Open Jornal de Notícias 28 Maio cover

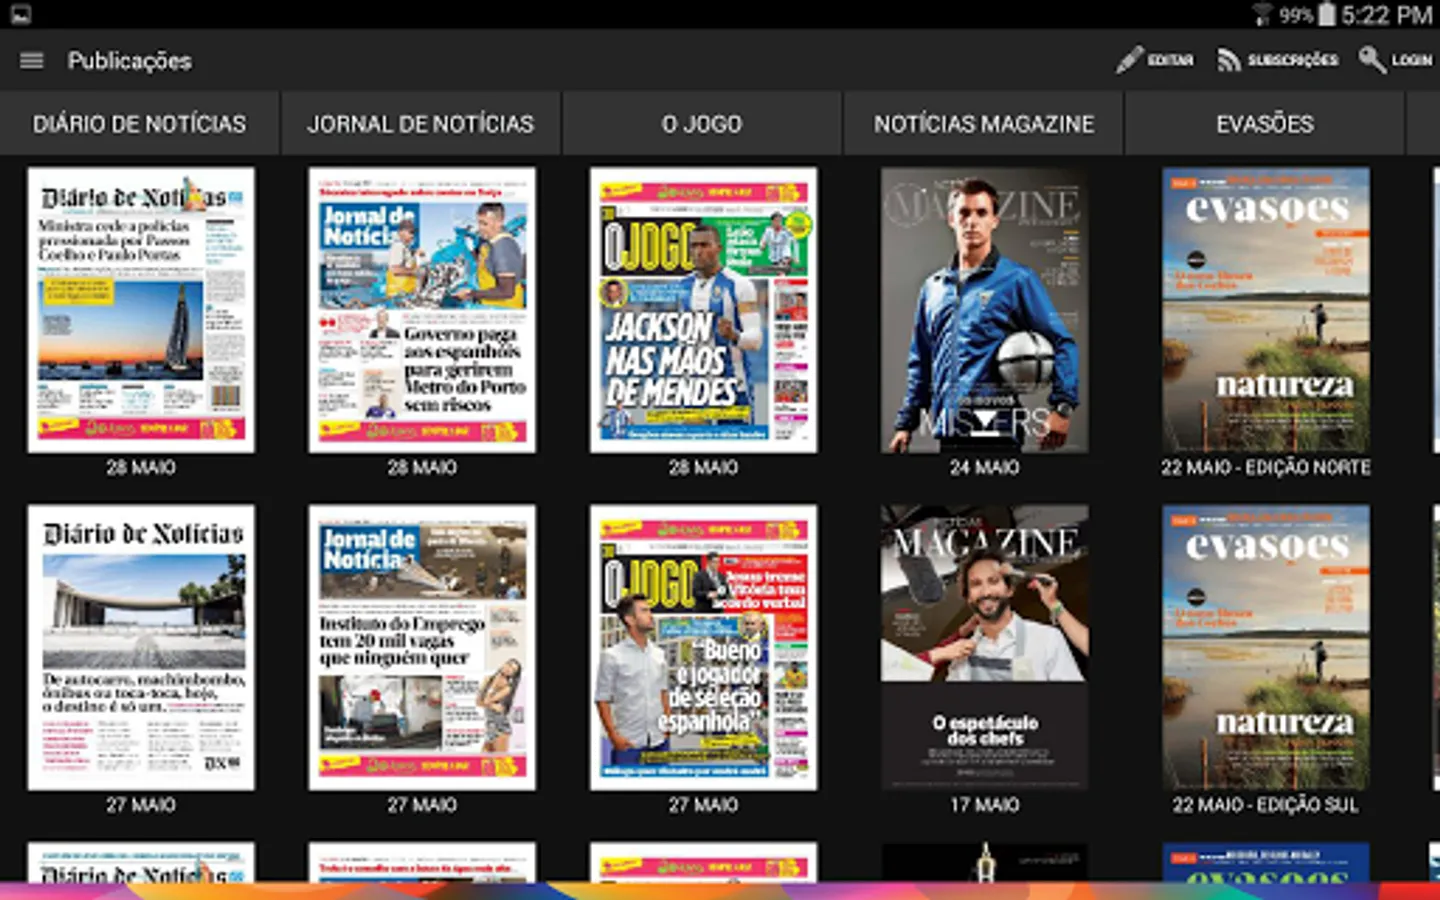pos(422,310)
